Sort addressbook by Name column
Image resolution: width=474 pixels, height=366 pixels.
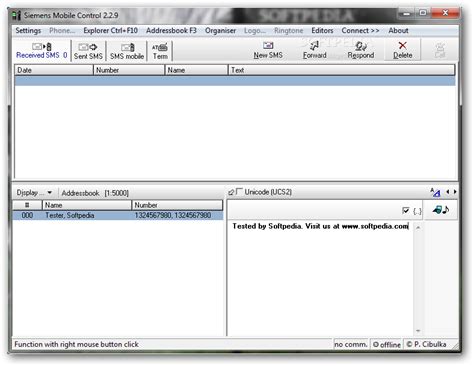[87, 205]
